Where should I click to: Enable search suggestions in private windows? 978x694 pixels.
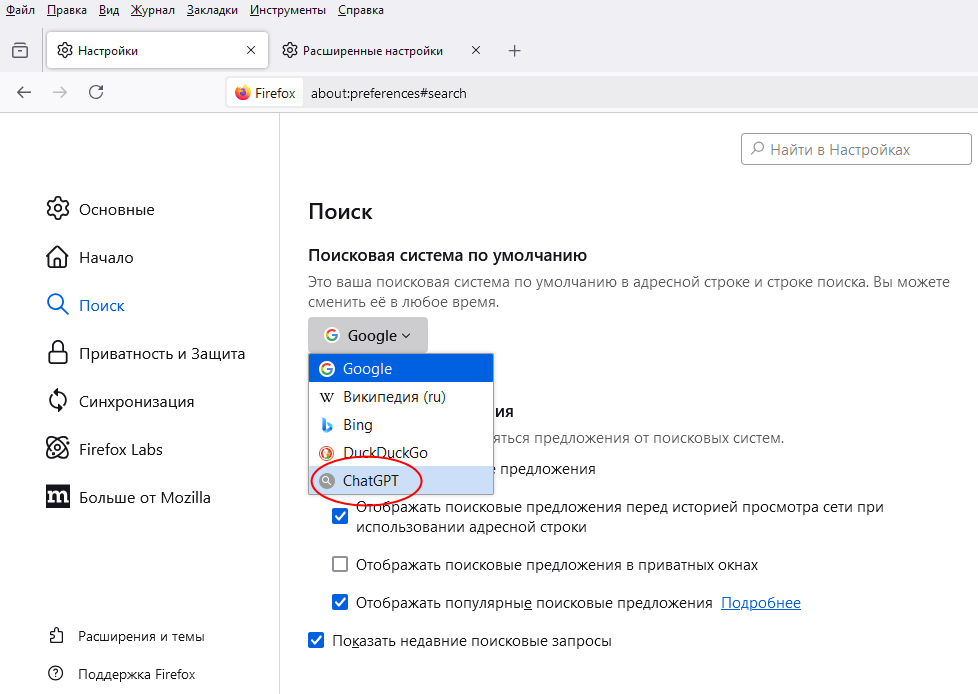click(x=340, y=564)
